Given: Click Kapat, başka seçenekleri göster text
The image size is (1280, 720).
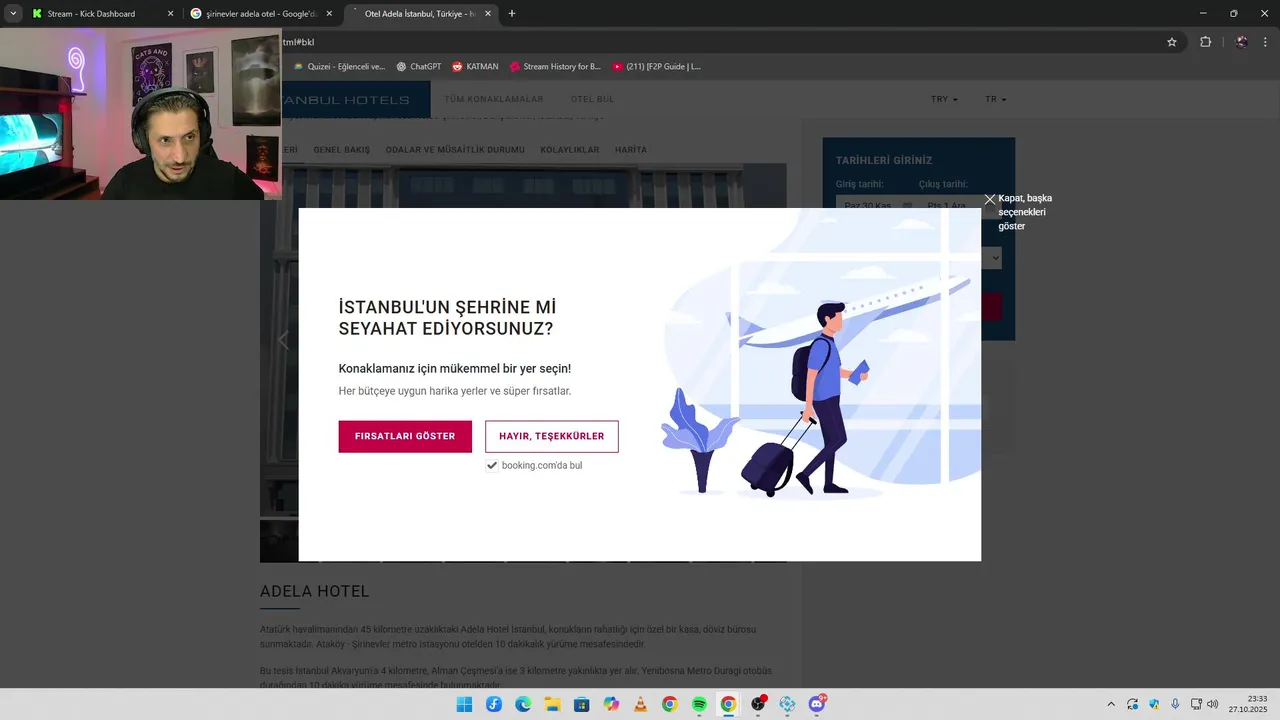Looking at the screenshot, I should point(1025,212).
